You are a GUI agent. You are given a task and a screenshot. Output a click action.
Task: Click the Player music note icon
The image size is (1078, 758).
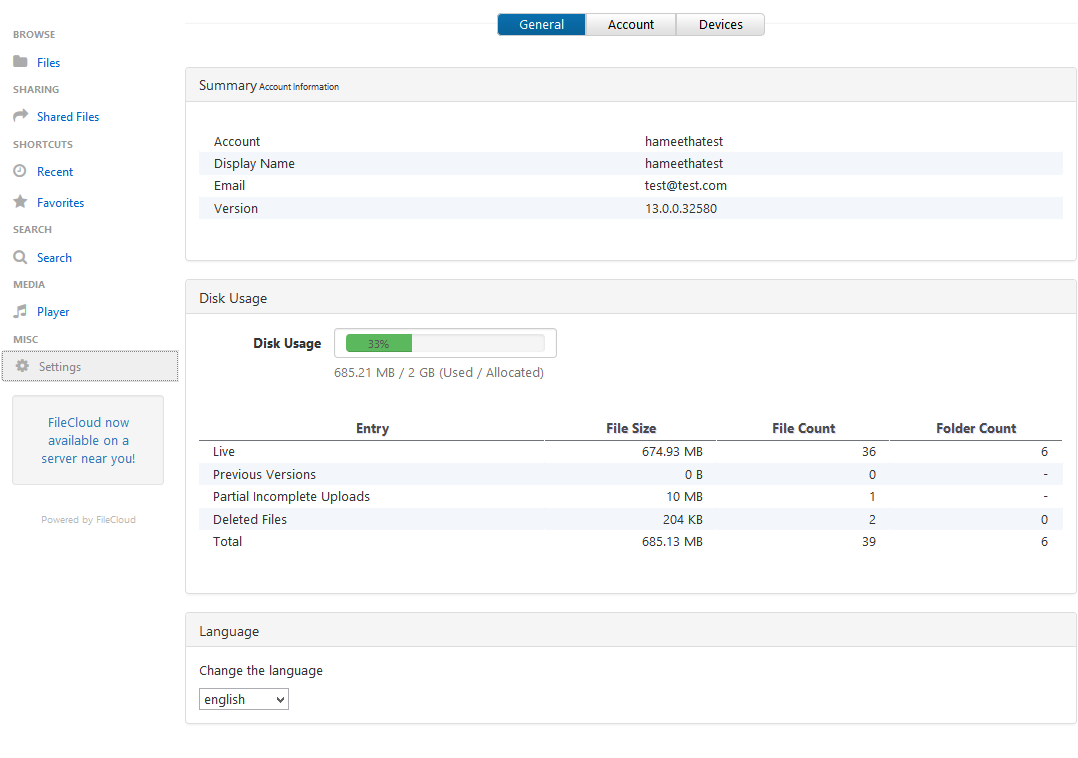click(21, 311)
